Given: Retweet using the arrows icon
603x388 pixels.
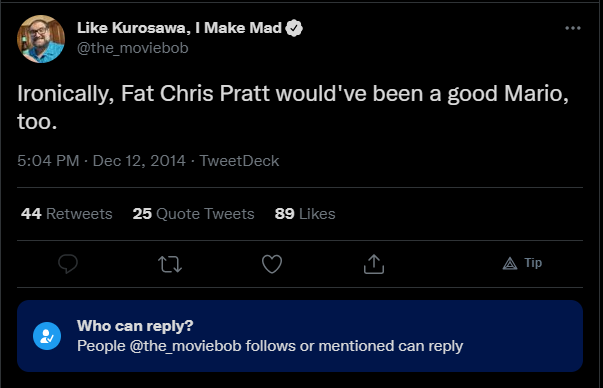Looking at the screenshot, I should (170, 264).
